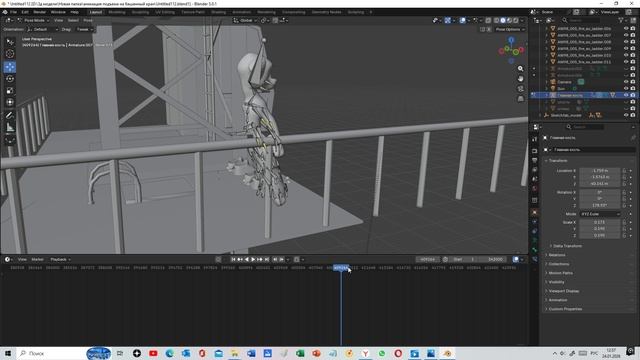This screenshot has height=360, width=640.
Task: Disable rendering of ladder.011 camera icon
Action: click(633, 62)
